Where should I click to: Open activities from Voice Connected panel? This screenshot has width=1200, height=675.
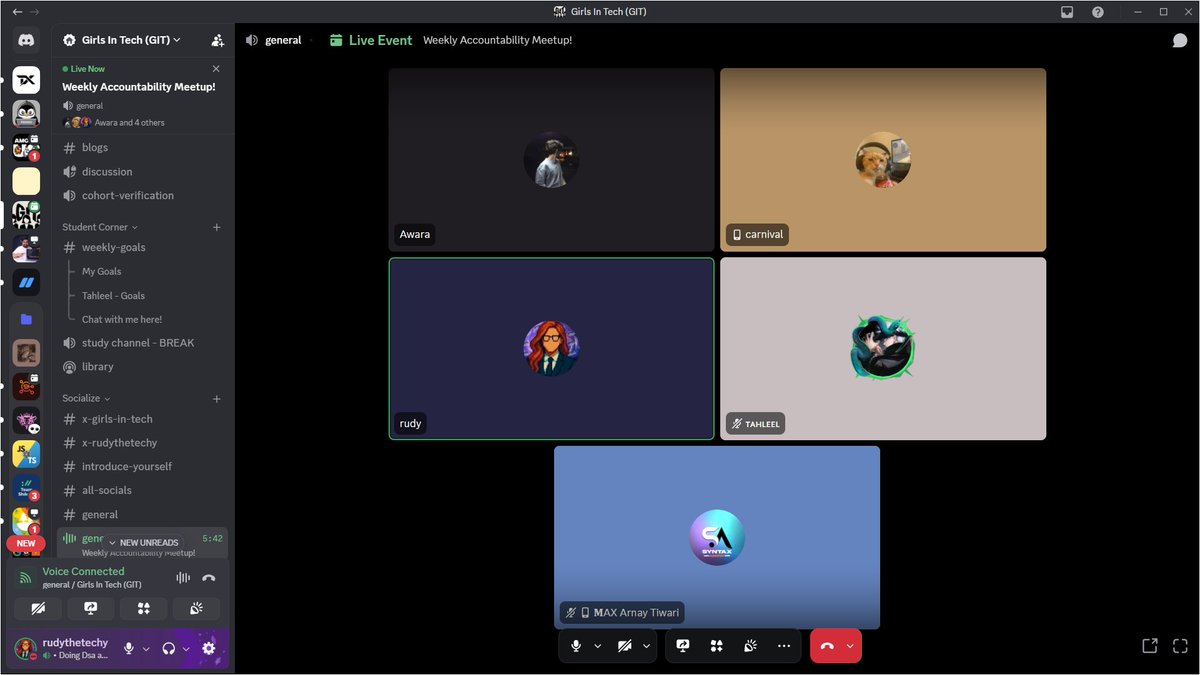coord(143,608)
